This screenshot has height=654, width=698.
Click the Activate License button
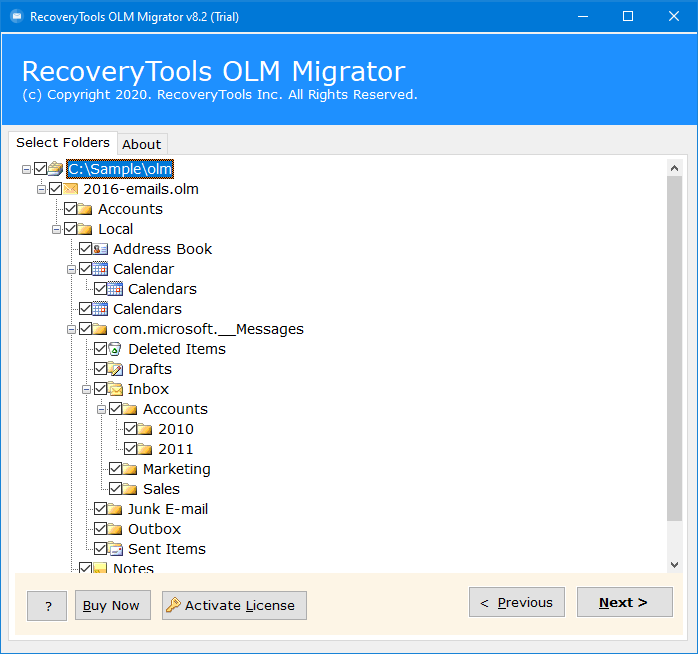coord(234,605)
